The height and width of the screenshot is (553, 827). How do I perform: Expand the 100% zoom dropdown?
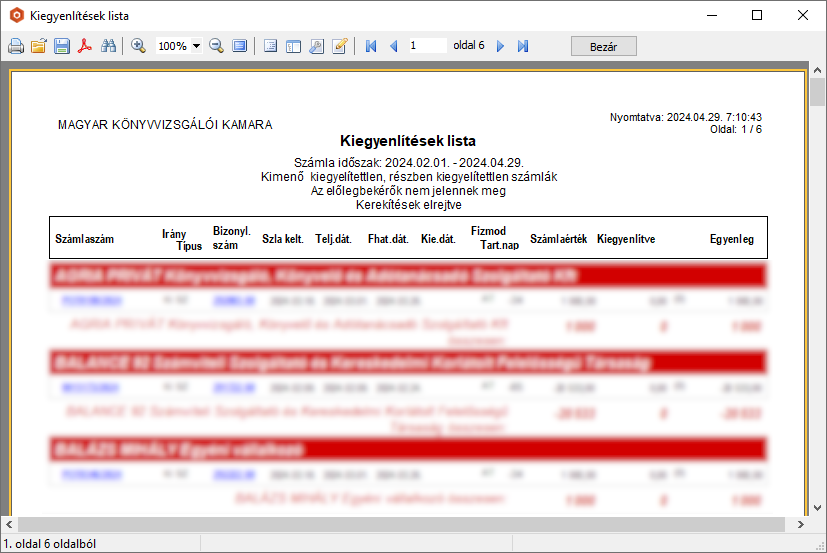[196, 46]
